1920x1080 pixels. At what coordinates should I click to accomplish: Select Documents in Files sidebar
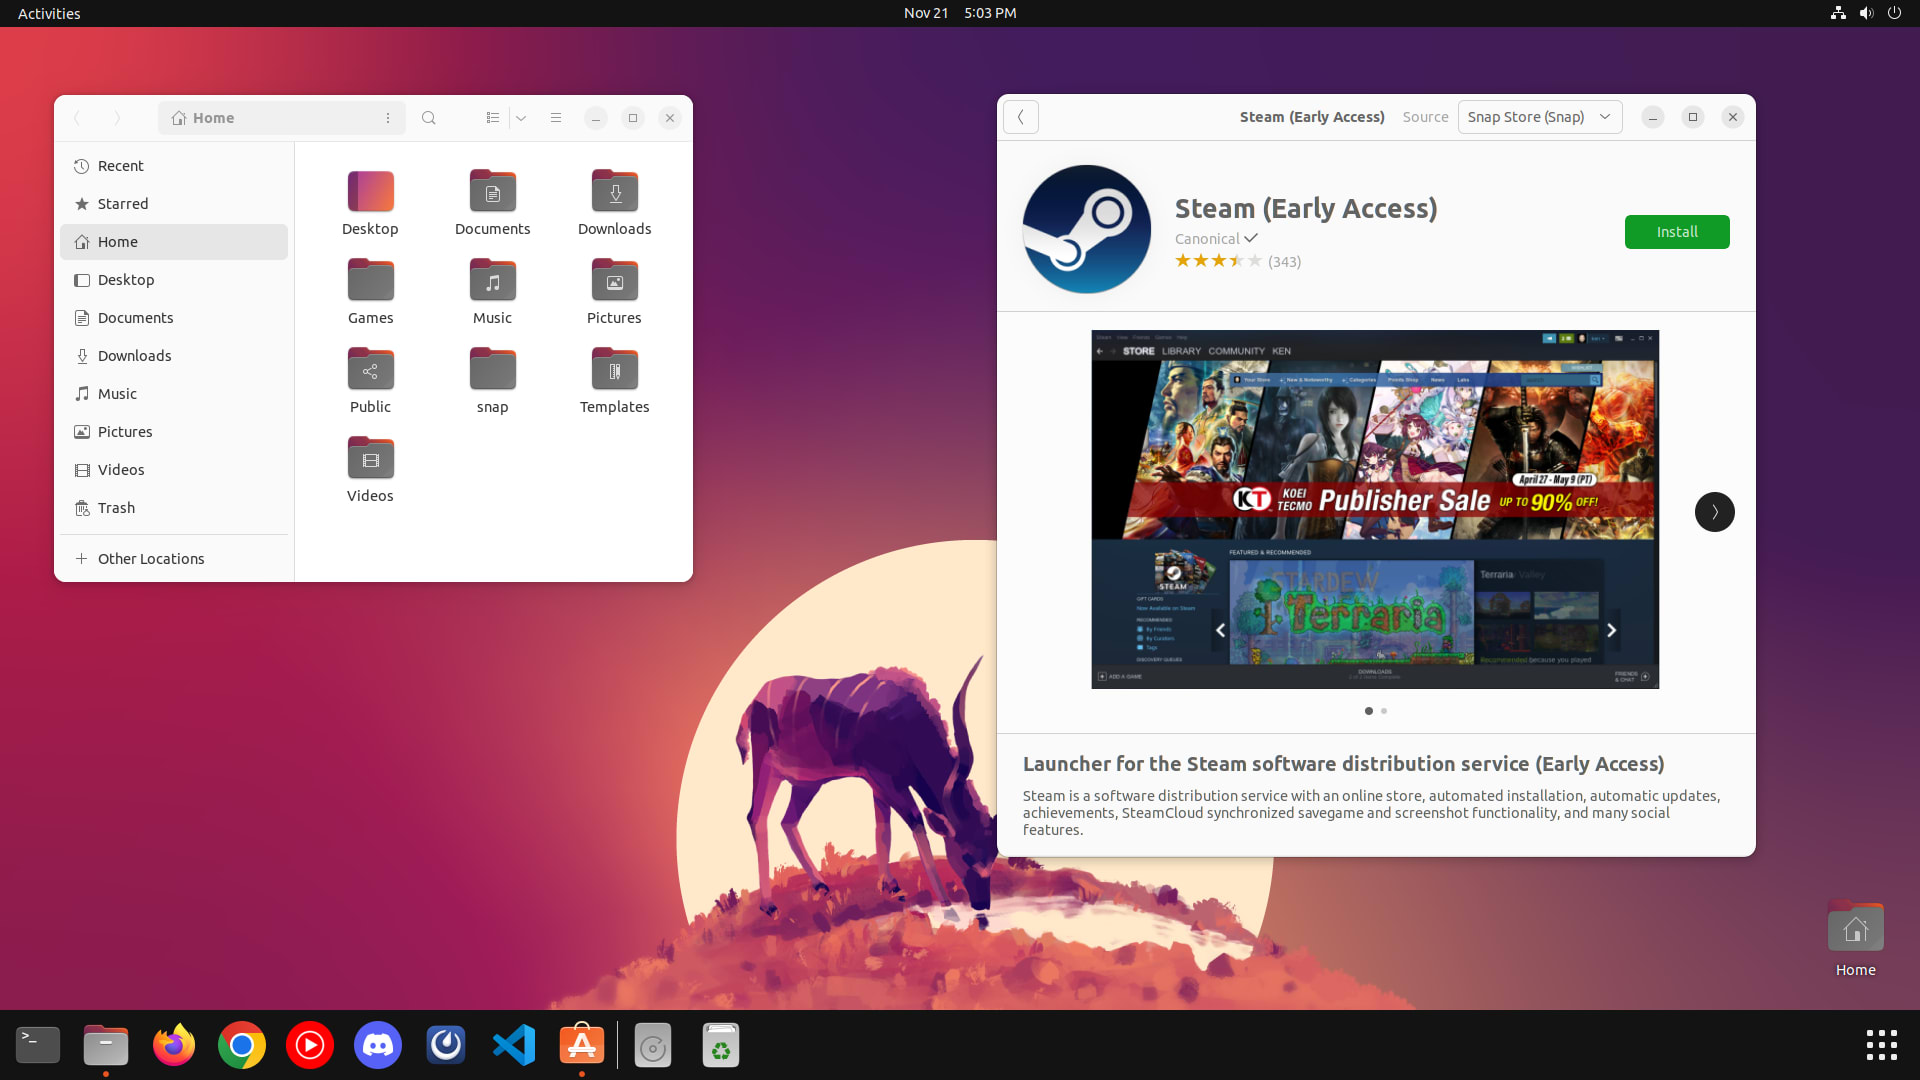coord(174,318)
